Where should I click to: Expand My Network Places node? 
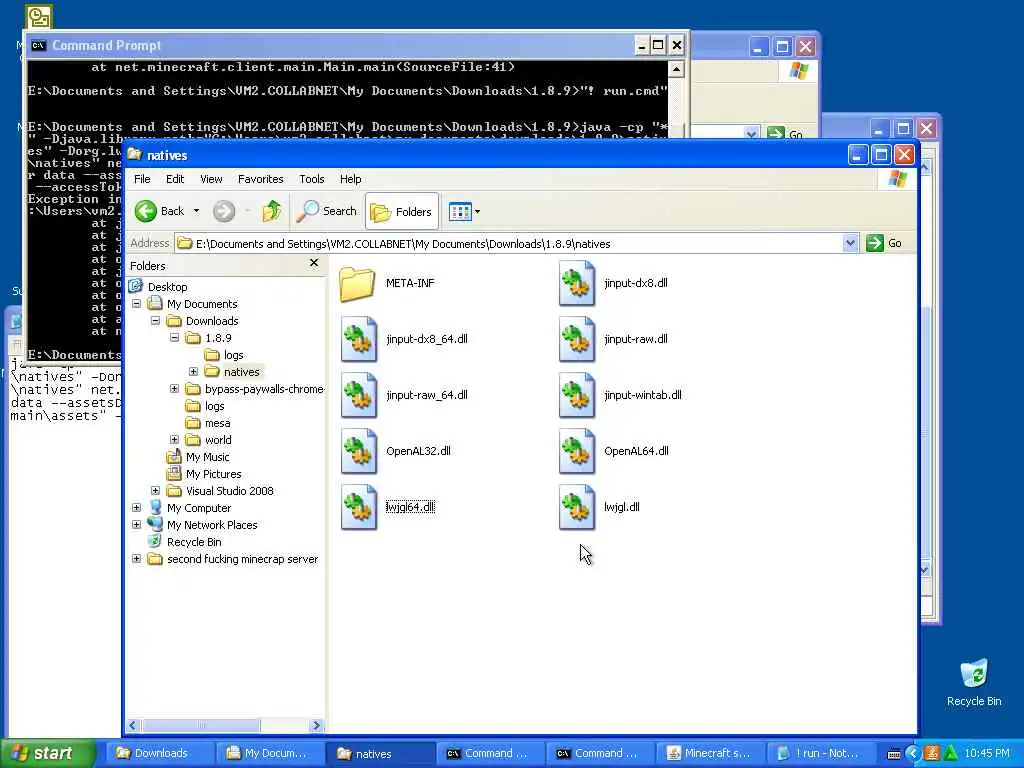point(136,524)
